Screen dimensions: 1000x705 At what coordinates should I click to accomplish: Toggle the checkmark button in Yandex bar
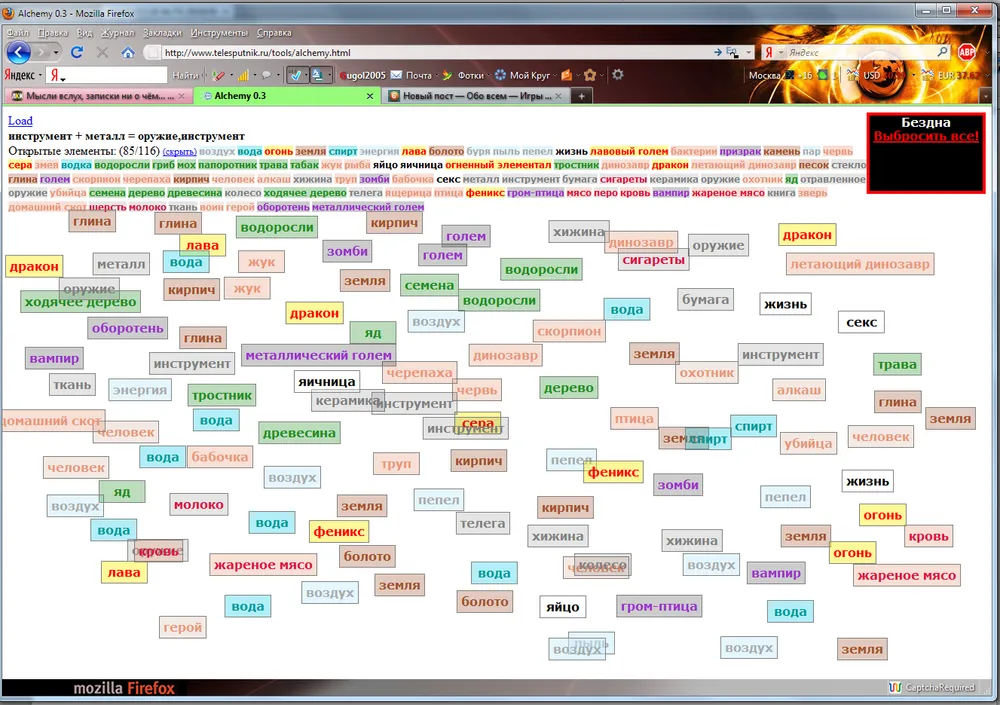[296, 75]
